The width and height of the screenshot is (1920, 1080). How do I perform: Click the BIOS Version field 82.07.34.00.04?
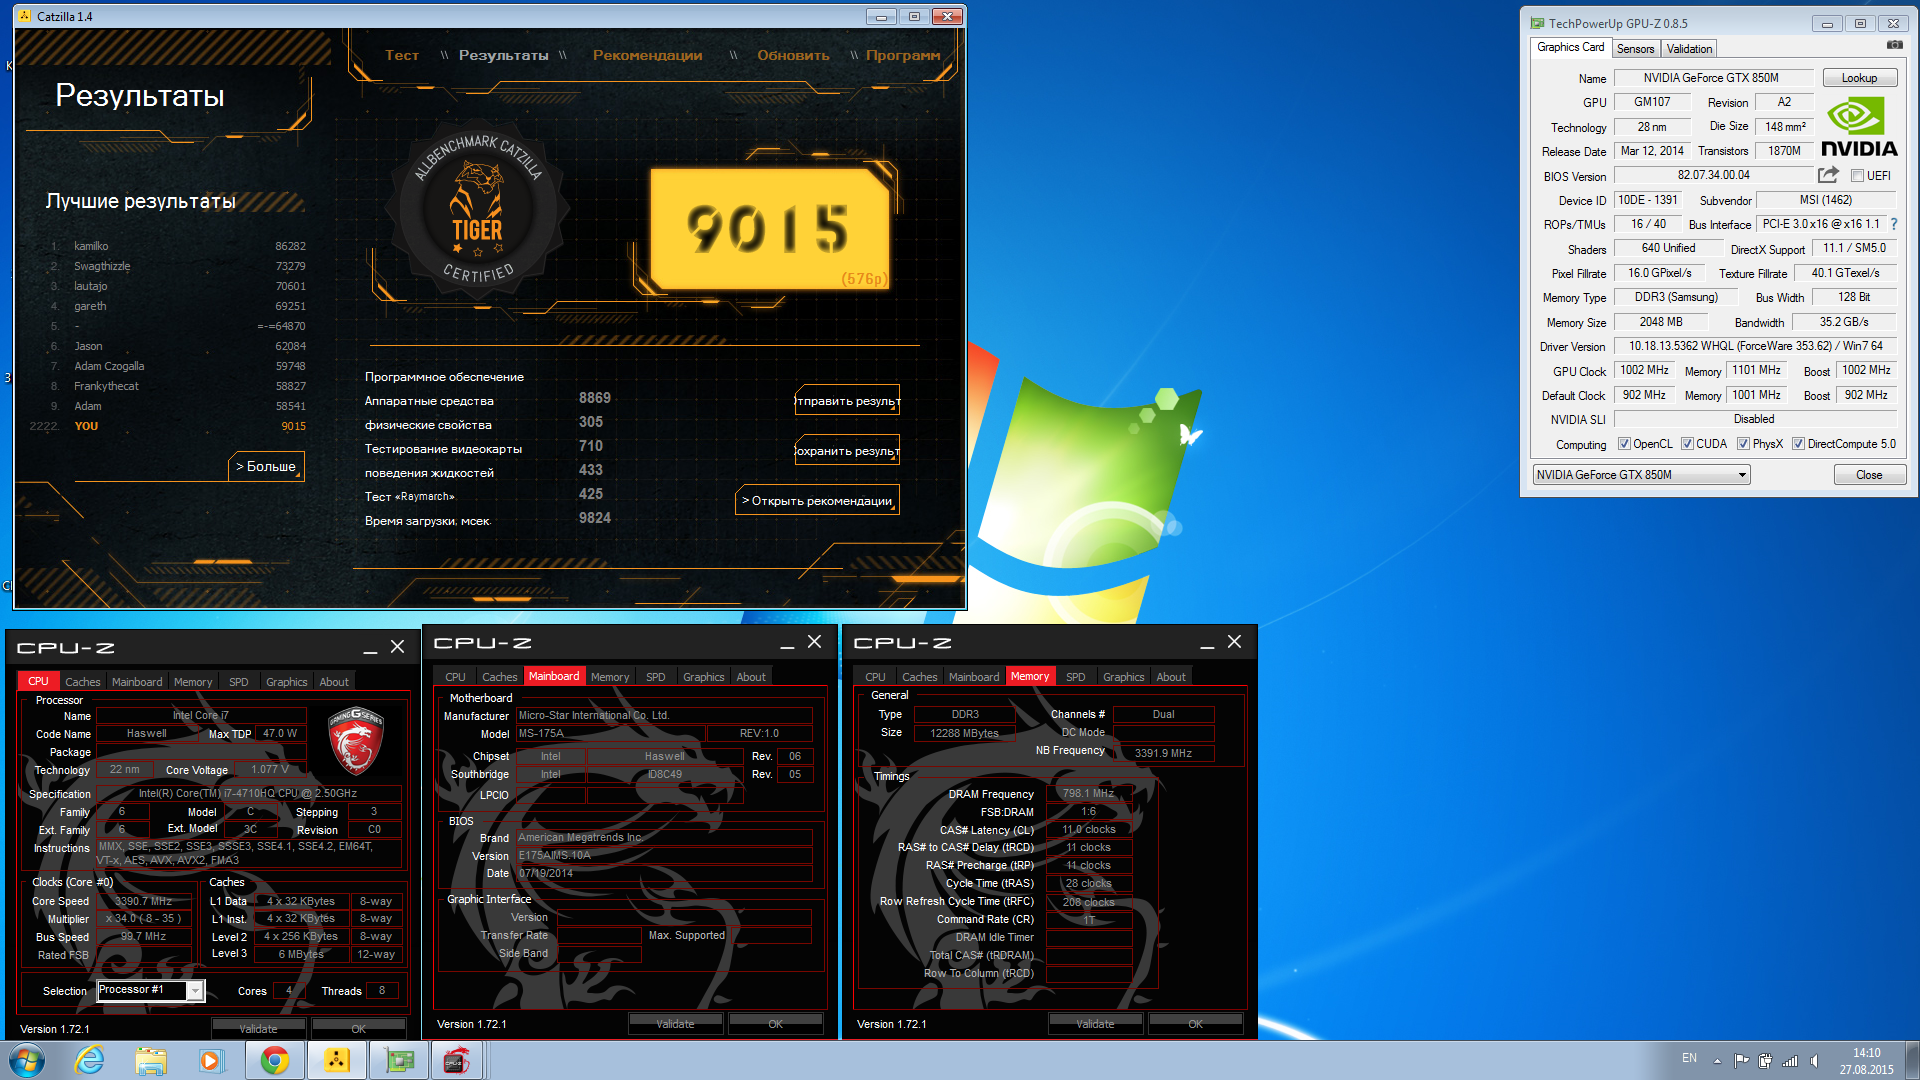tap(1713, 176)
